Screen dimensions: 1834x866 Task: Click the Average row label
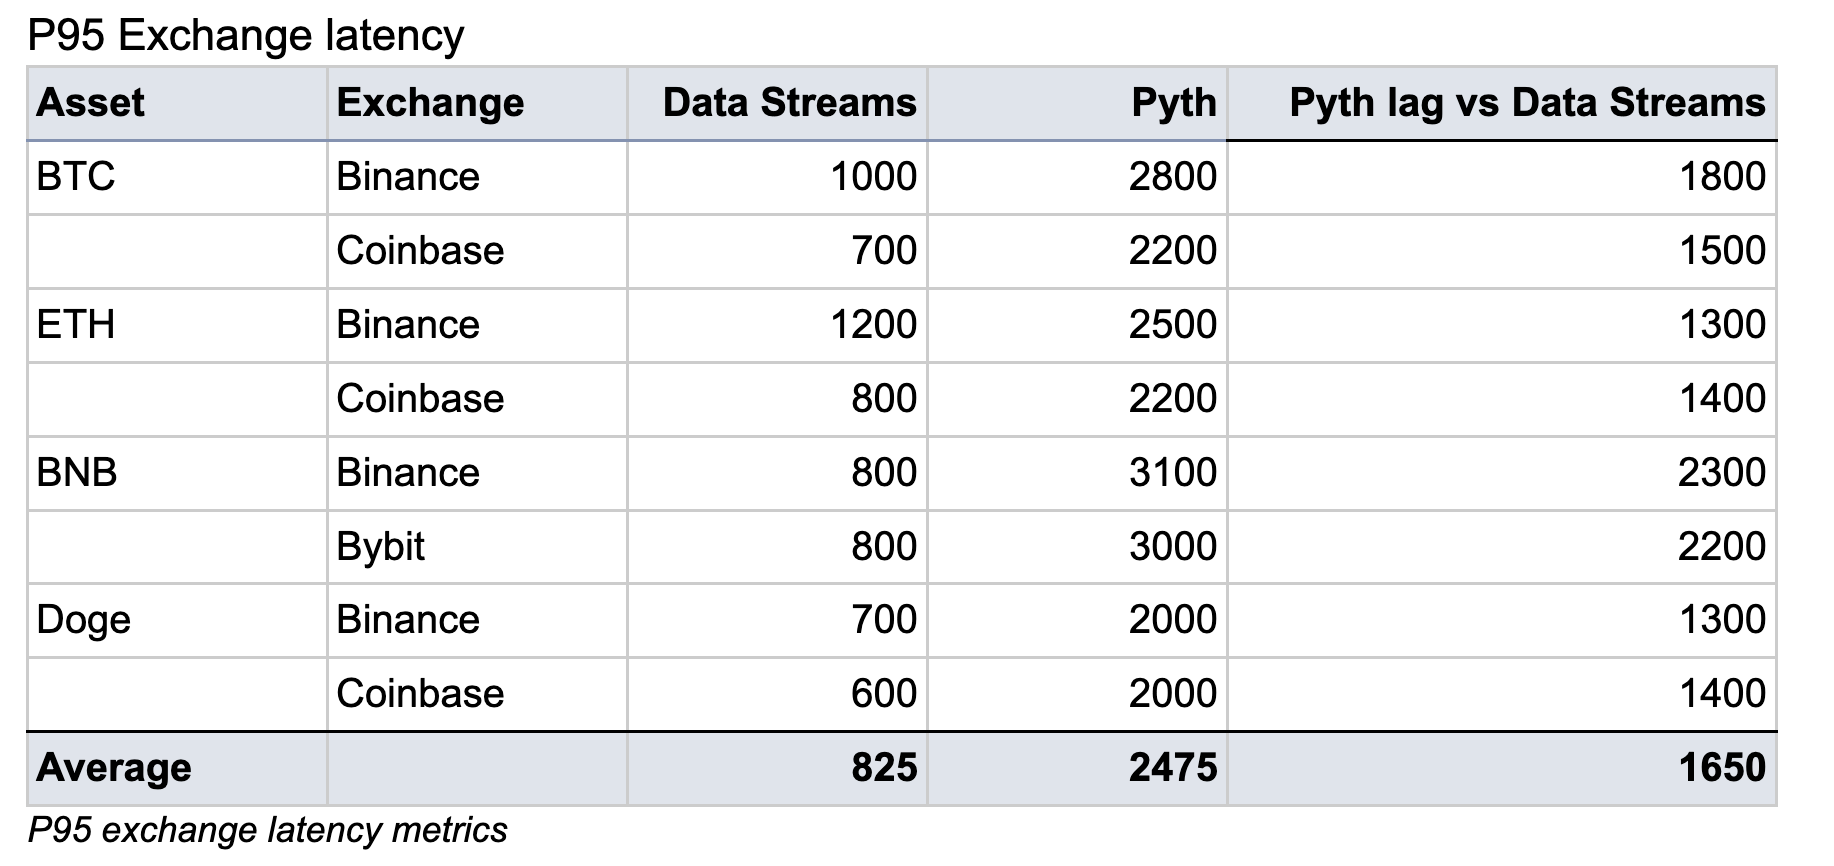113,768
